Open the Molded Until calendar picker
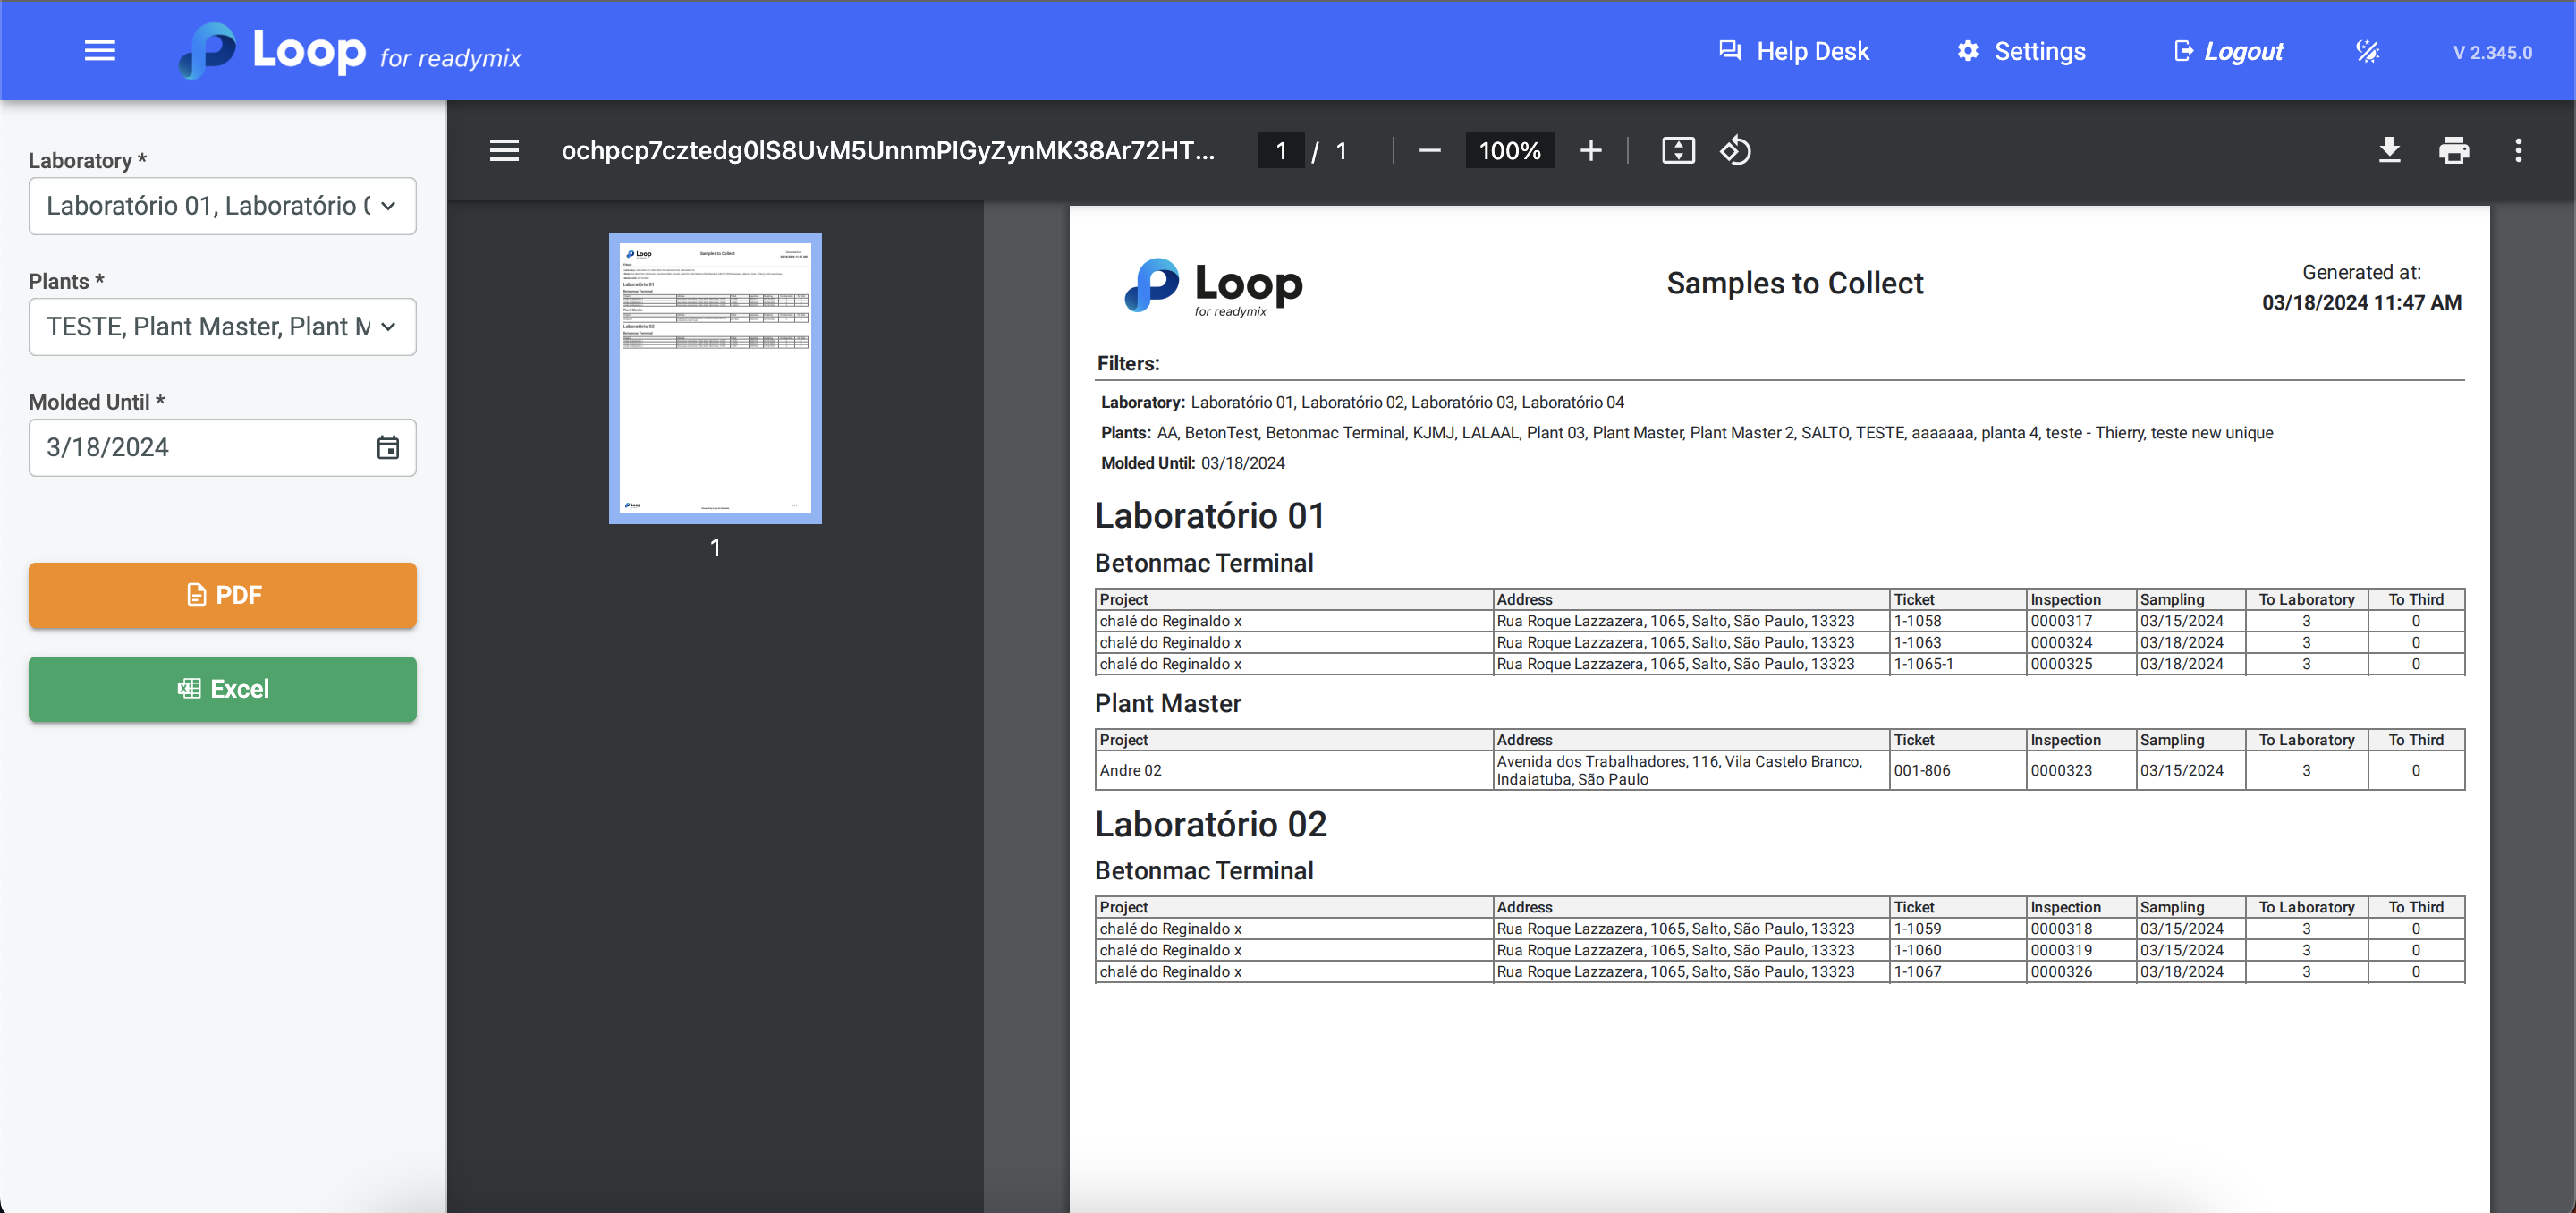 [388, 447]
